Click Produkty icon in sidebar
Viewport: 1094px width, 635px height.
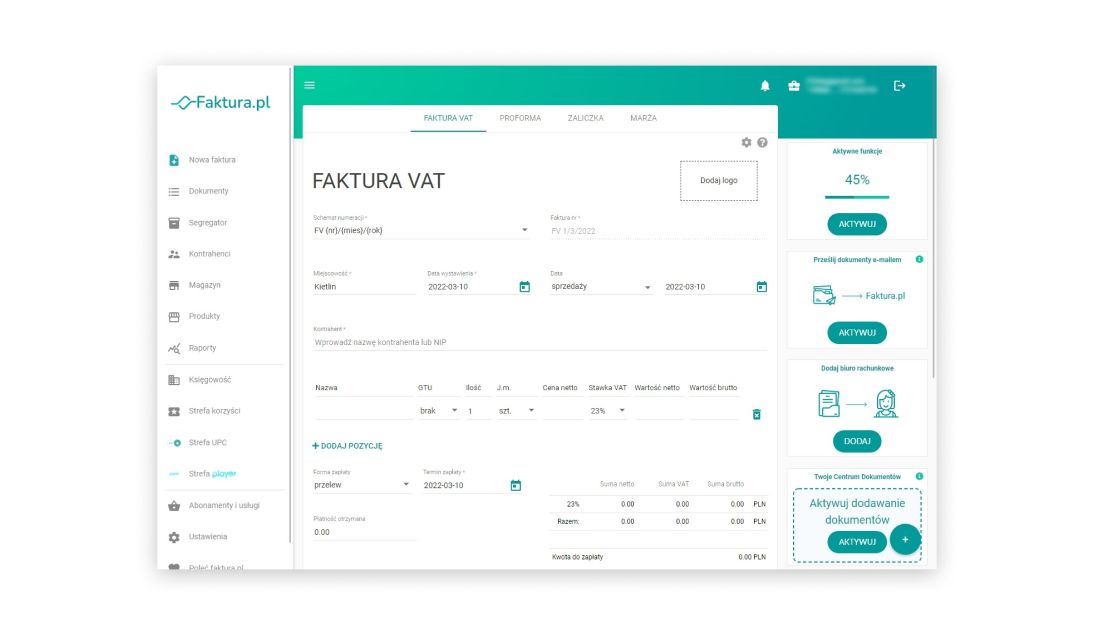click(174, 317)
